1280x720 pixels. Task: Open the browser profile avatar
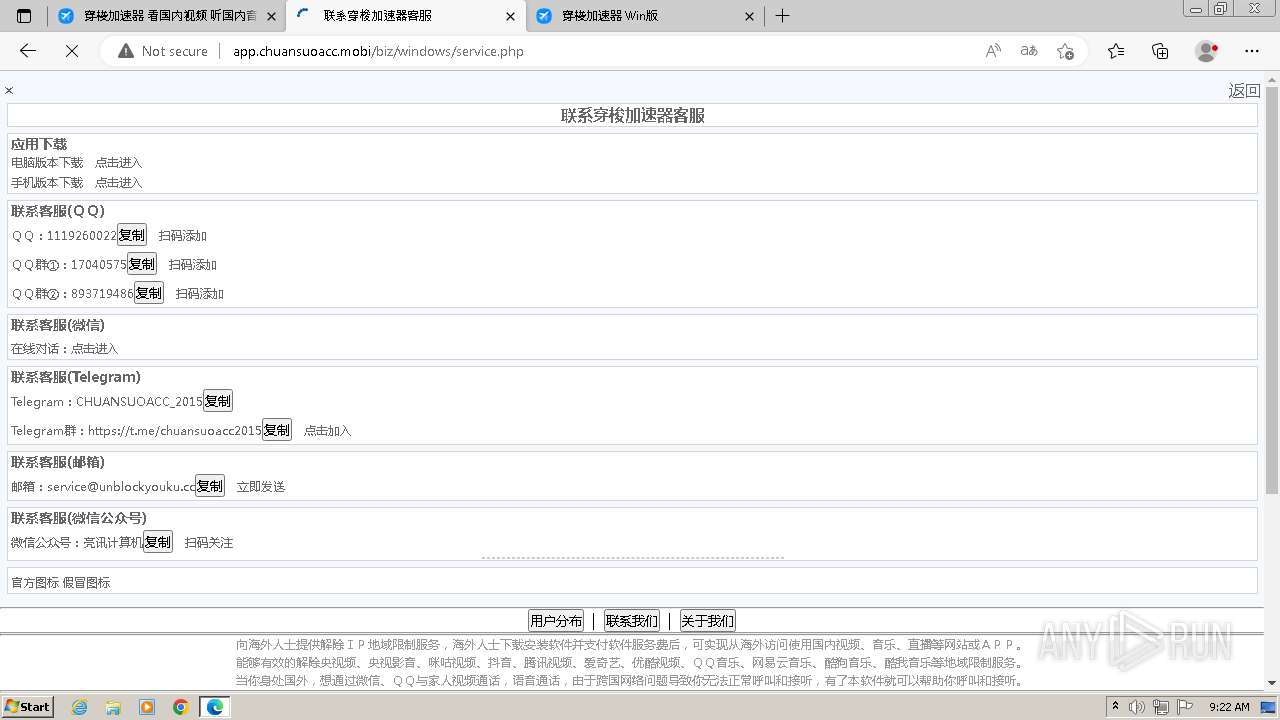click(1207, 51)
